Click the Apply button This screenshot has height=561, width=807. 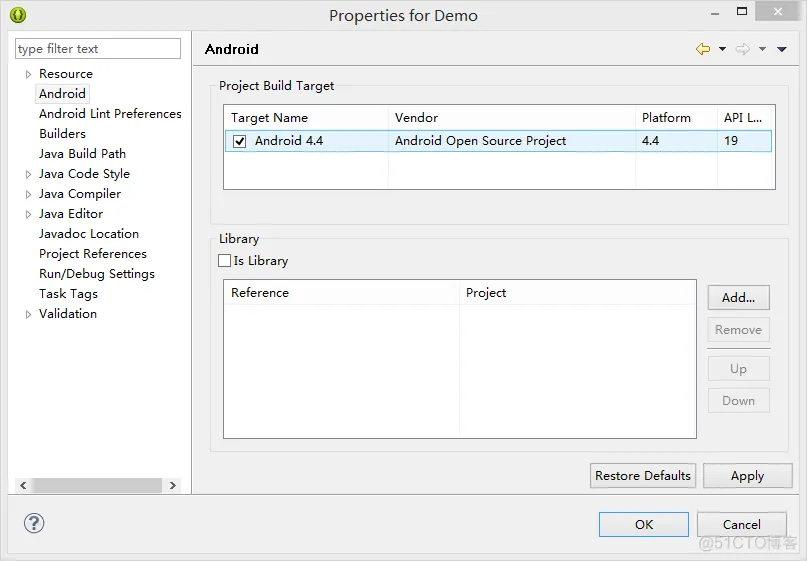click(747, 476)
